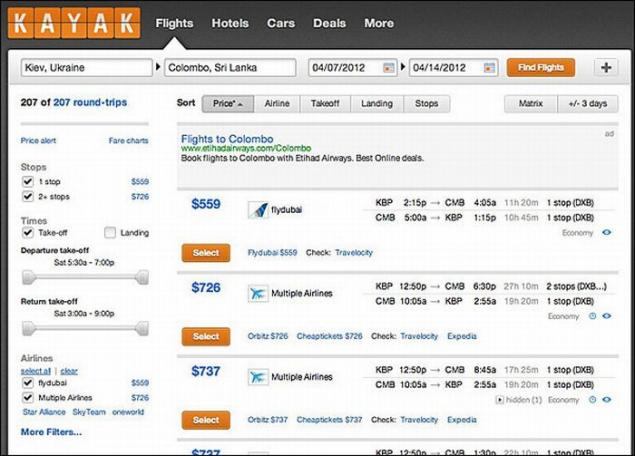This screenshot has width=635, height=456.
Task: Expand the hidden (1) flights arrow
Action: [x=500, y=400]
